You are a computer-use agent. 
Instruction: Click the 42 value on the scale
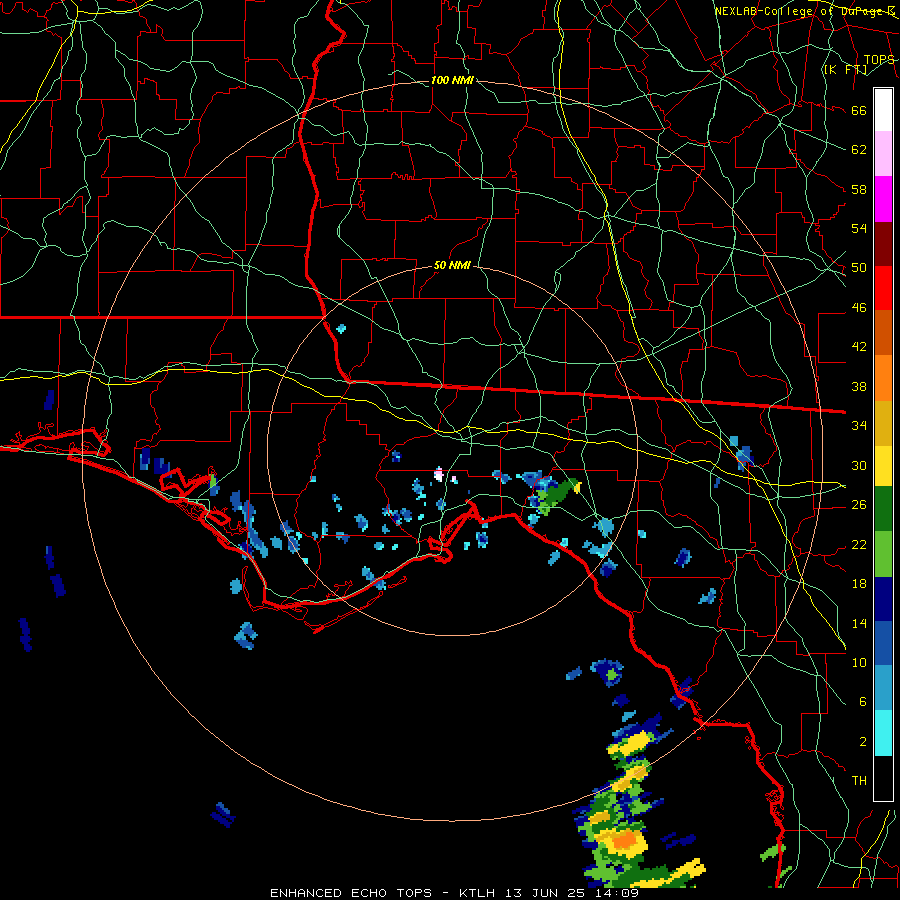[859, 347]
